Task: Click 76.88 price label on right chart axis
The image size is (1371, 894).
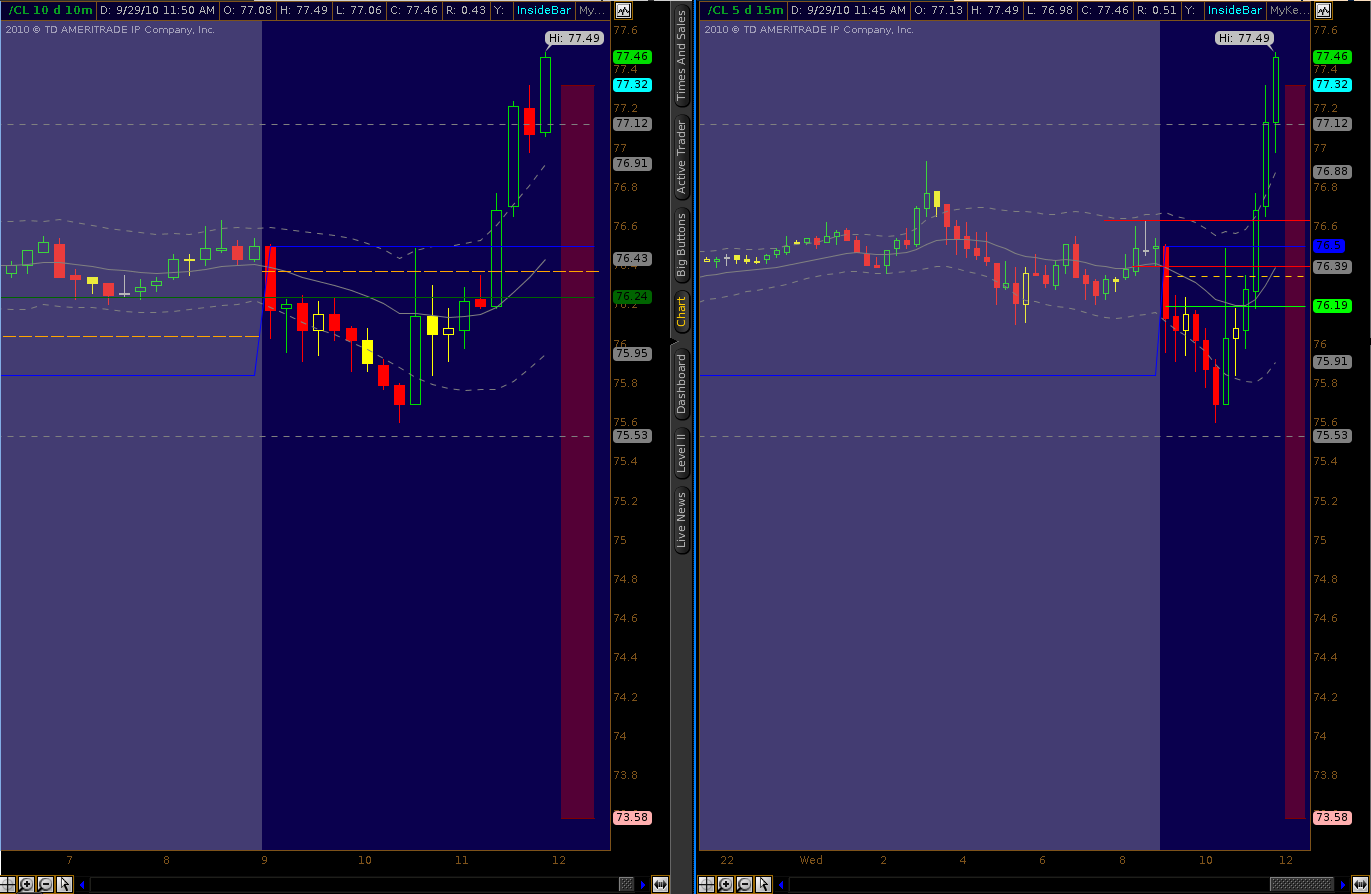Action: pyautogui.click(x=1332, y=172)
